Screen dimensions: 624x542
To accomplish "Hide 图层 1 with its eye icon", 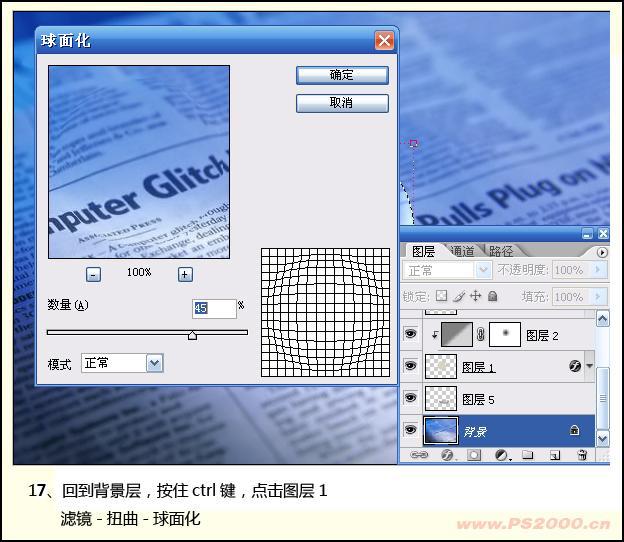I will pyautogui.click(x=410, y=365).
